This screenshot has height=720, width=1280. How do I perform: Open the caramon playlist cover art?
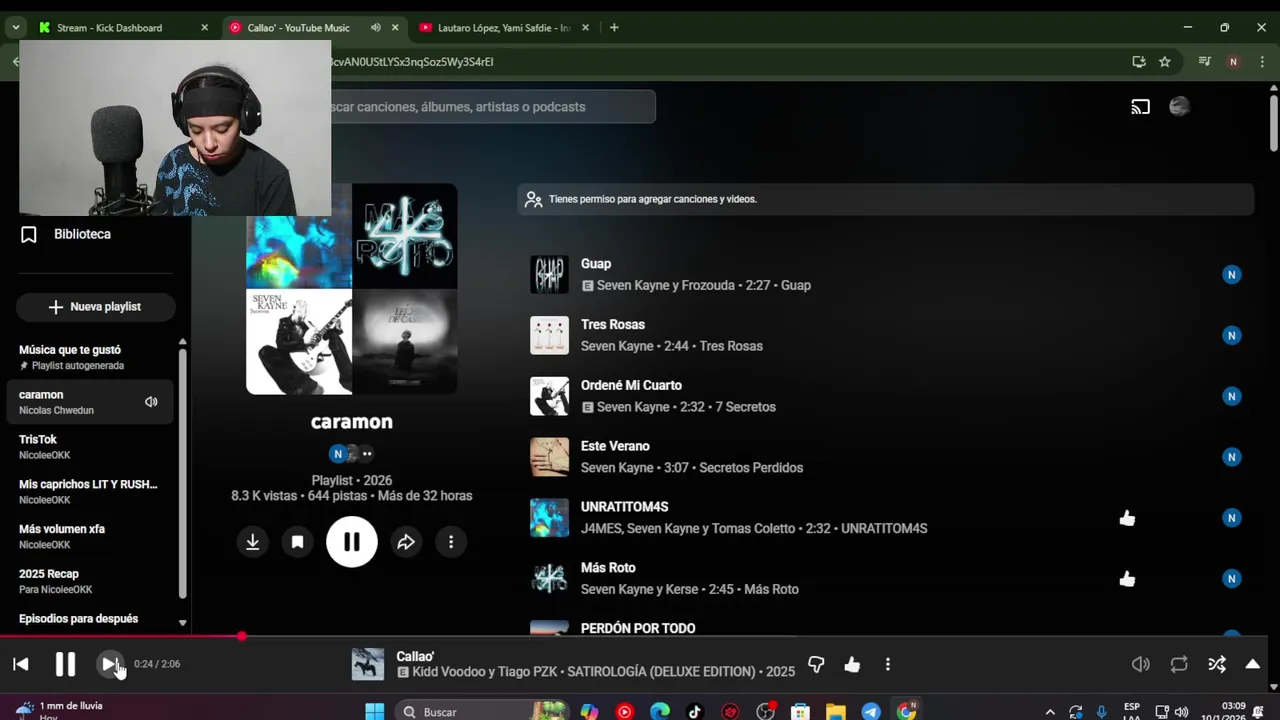[352, 289]
